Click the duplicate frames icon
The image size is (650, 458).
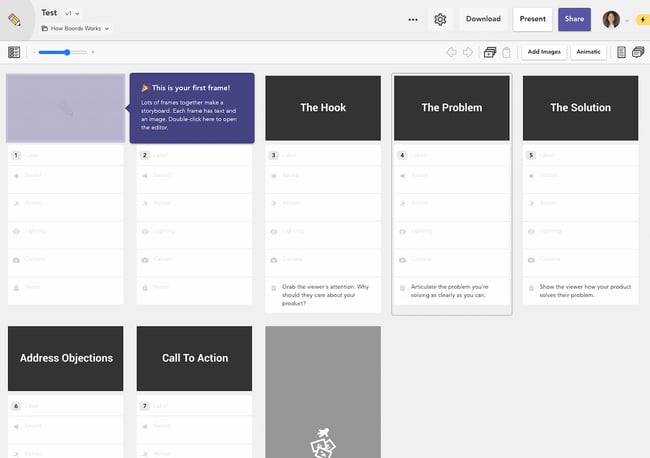490,52
